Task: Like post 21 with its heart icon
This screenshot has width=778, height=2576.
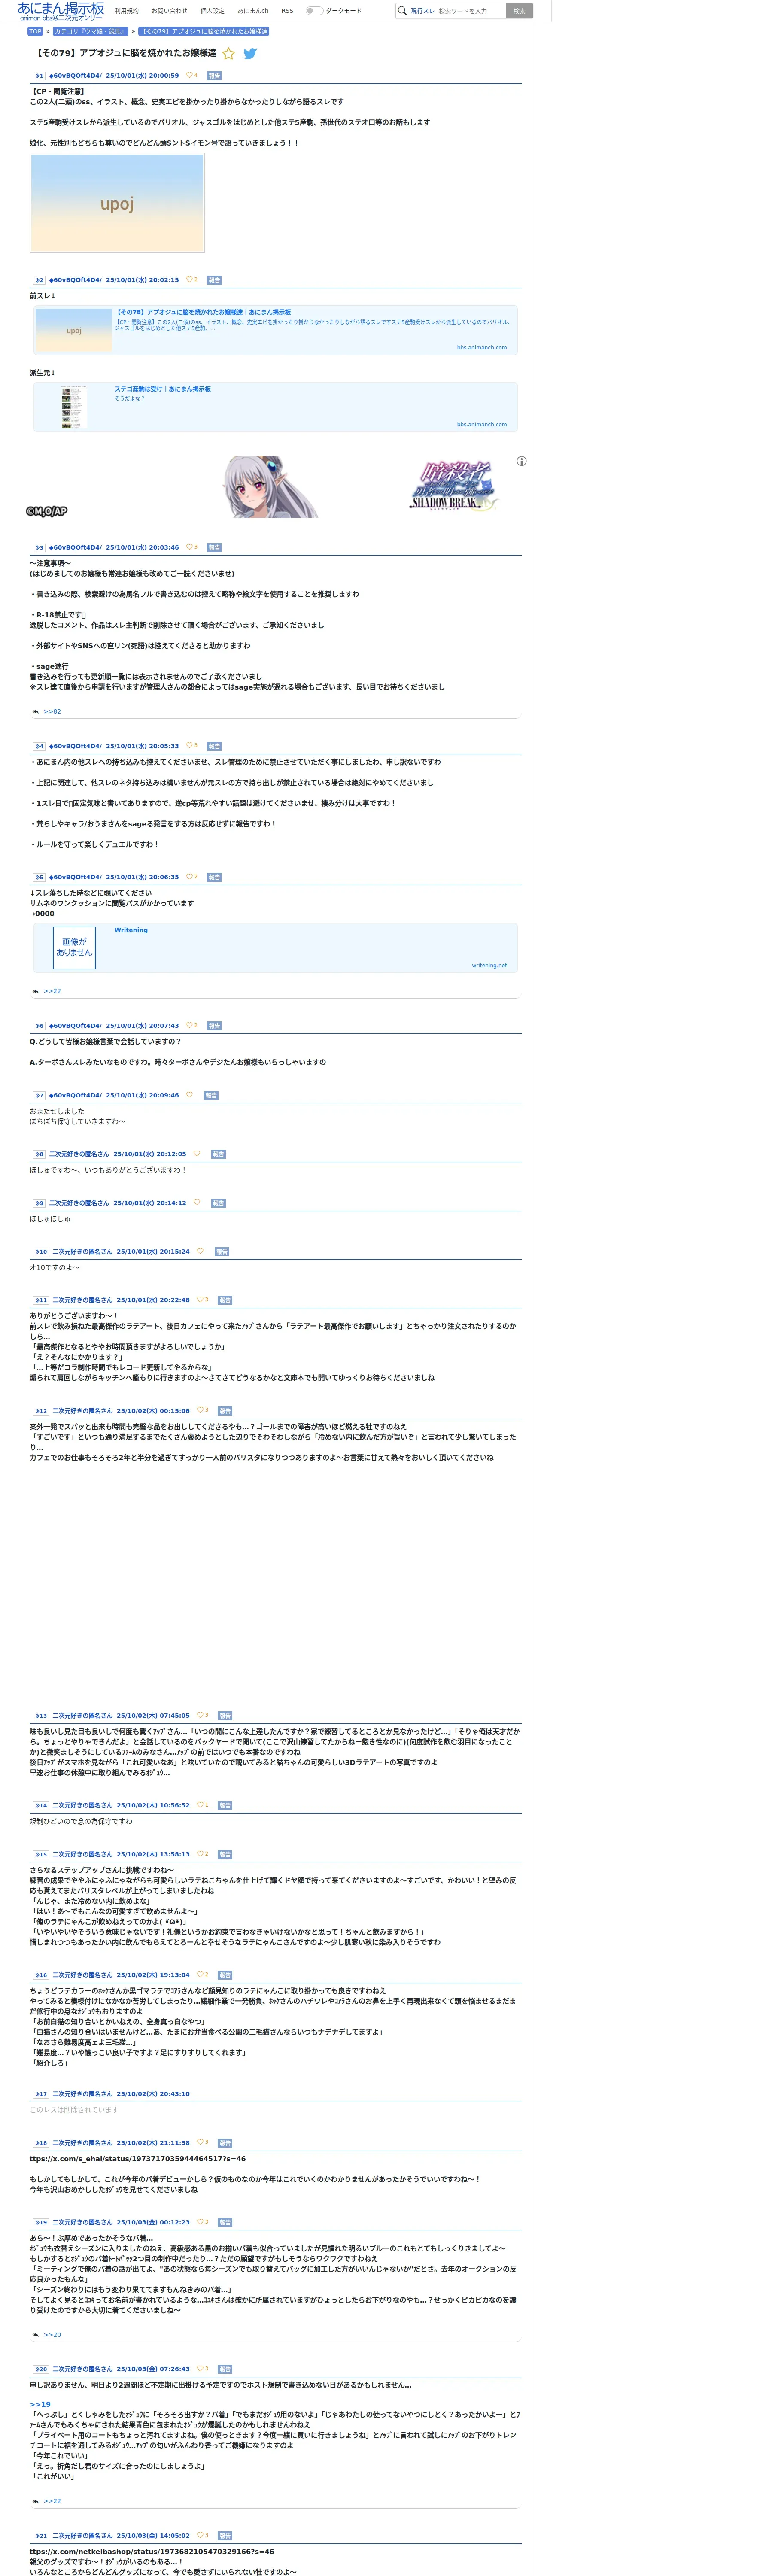Action: 200,2535
